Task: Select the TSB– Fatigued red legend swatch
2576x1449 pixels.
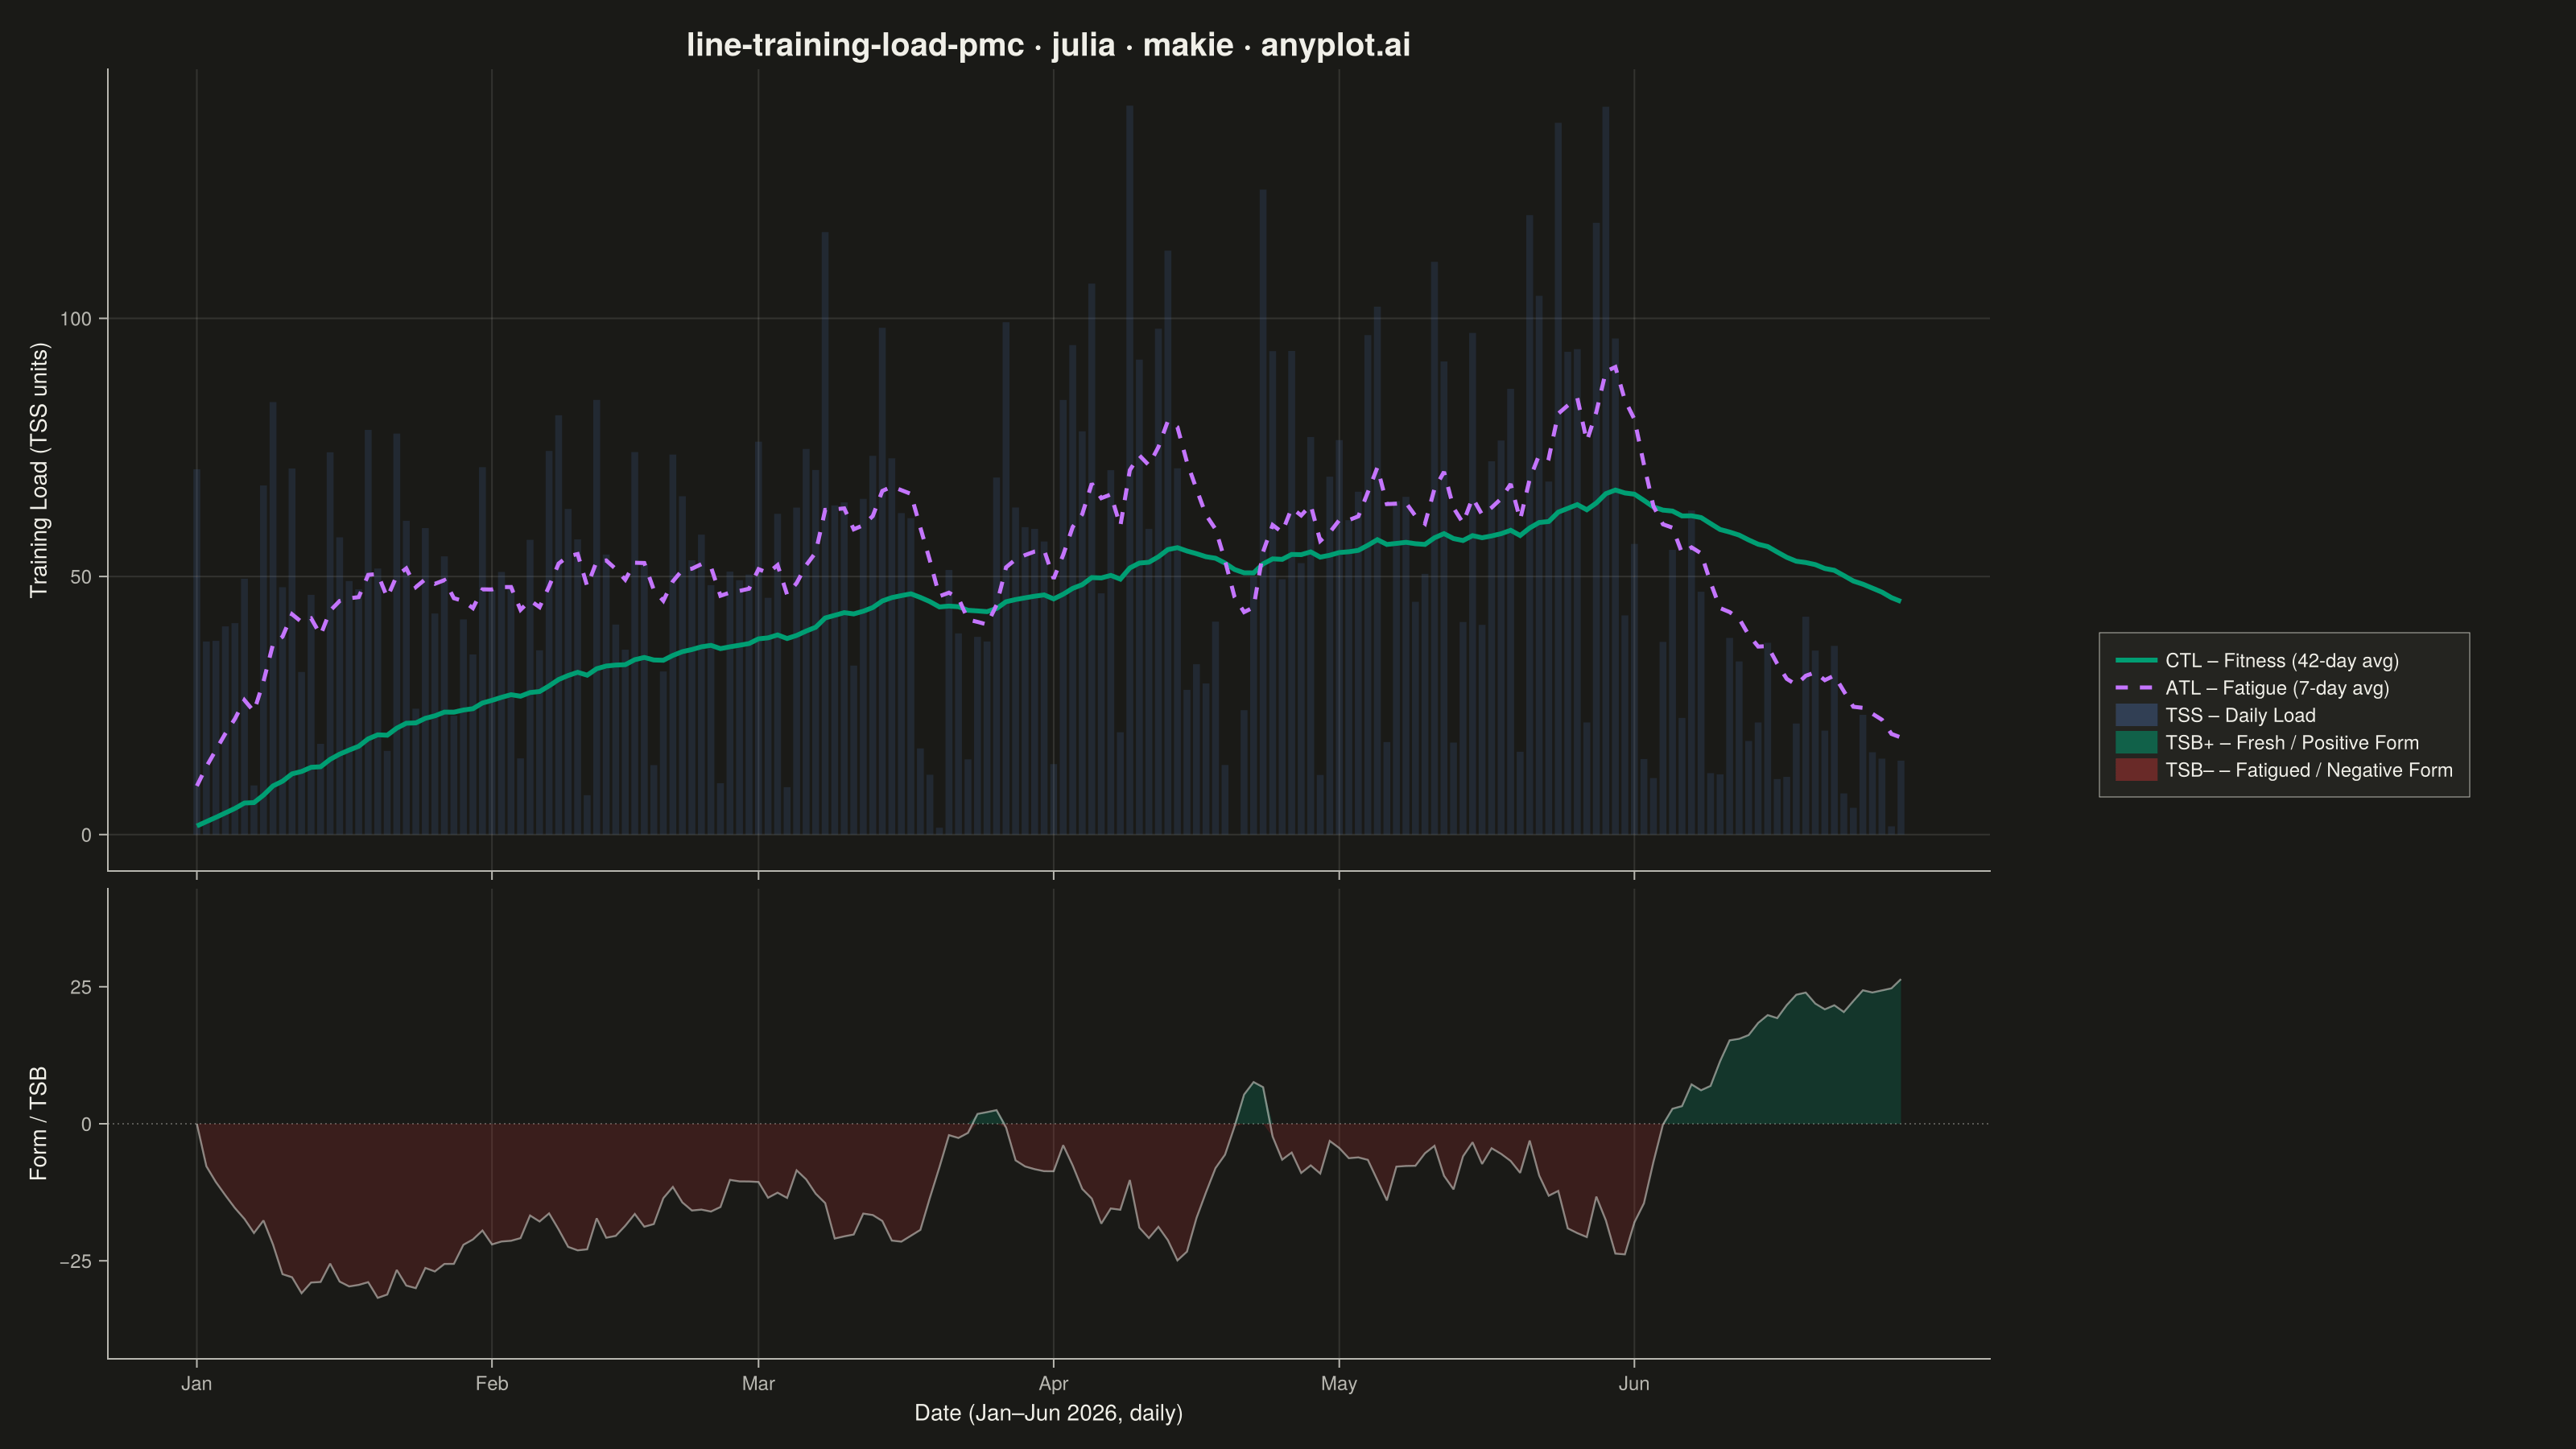Action: tap(2136, 770)
